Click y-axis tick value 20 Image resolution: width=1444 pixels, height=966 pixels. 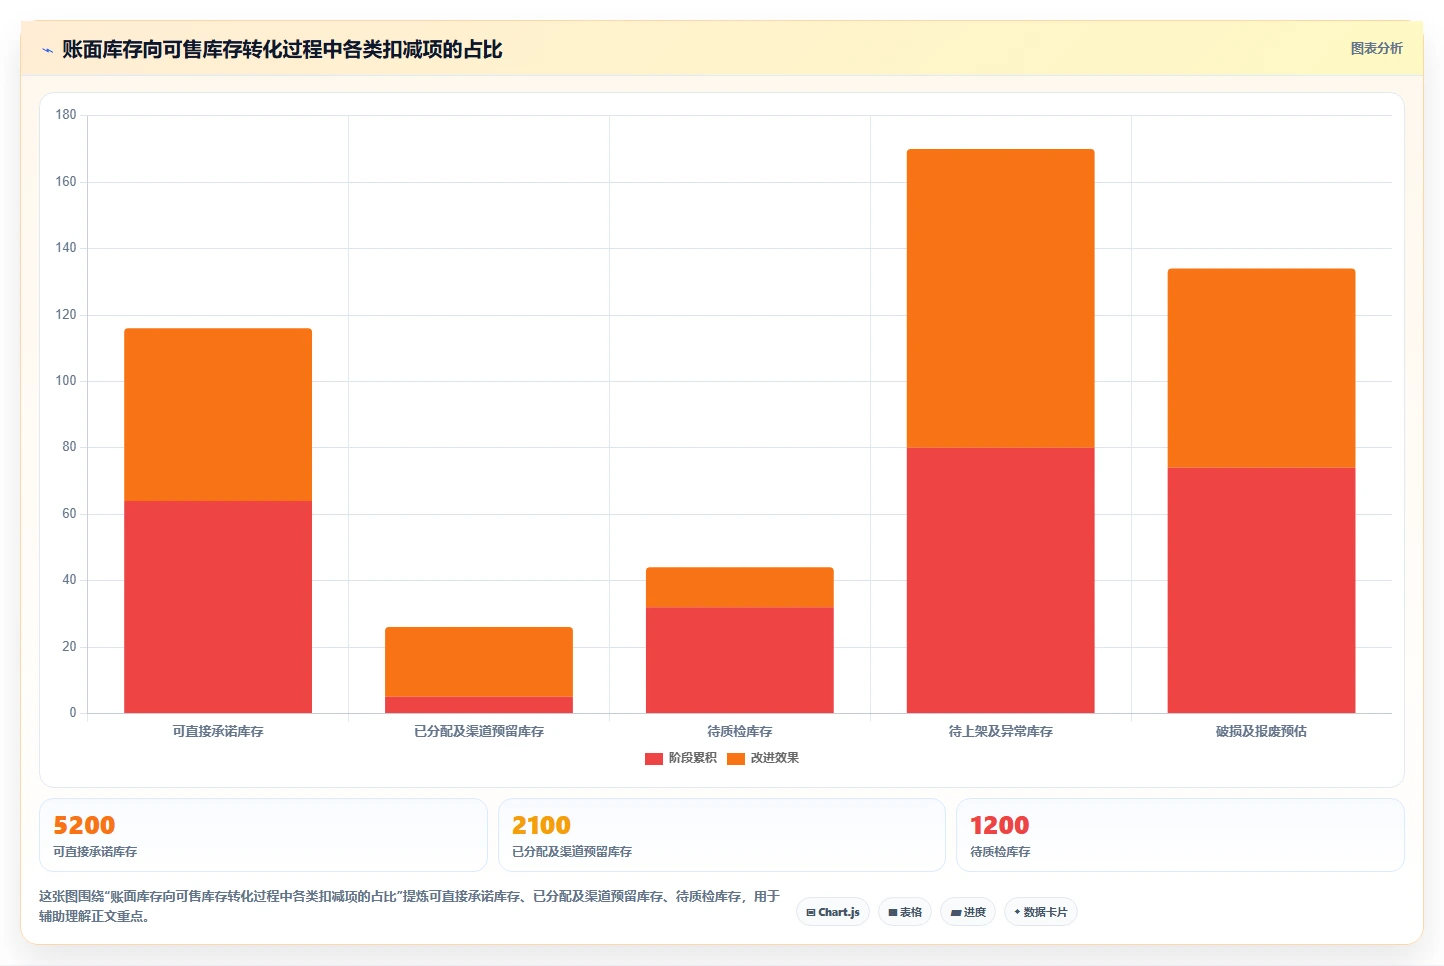point(69,647)
